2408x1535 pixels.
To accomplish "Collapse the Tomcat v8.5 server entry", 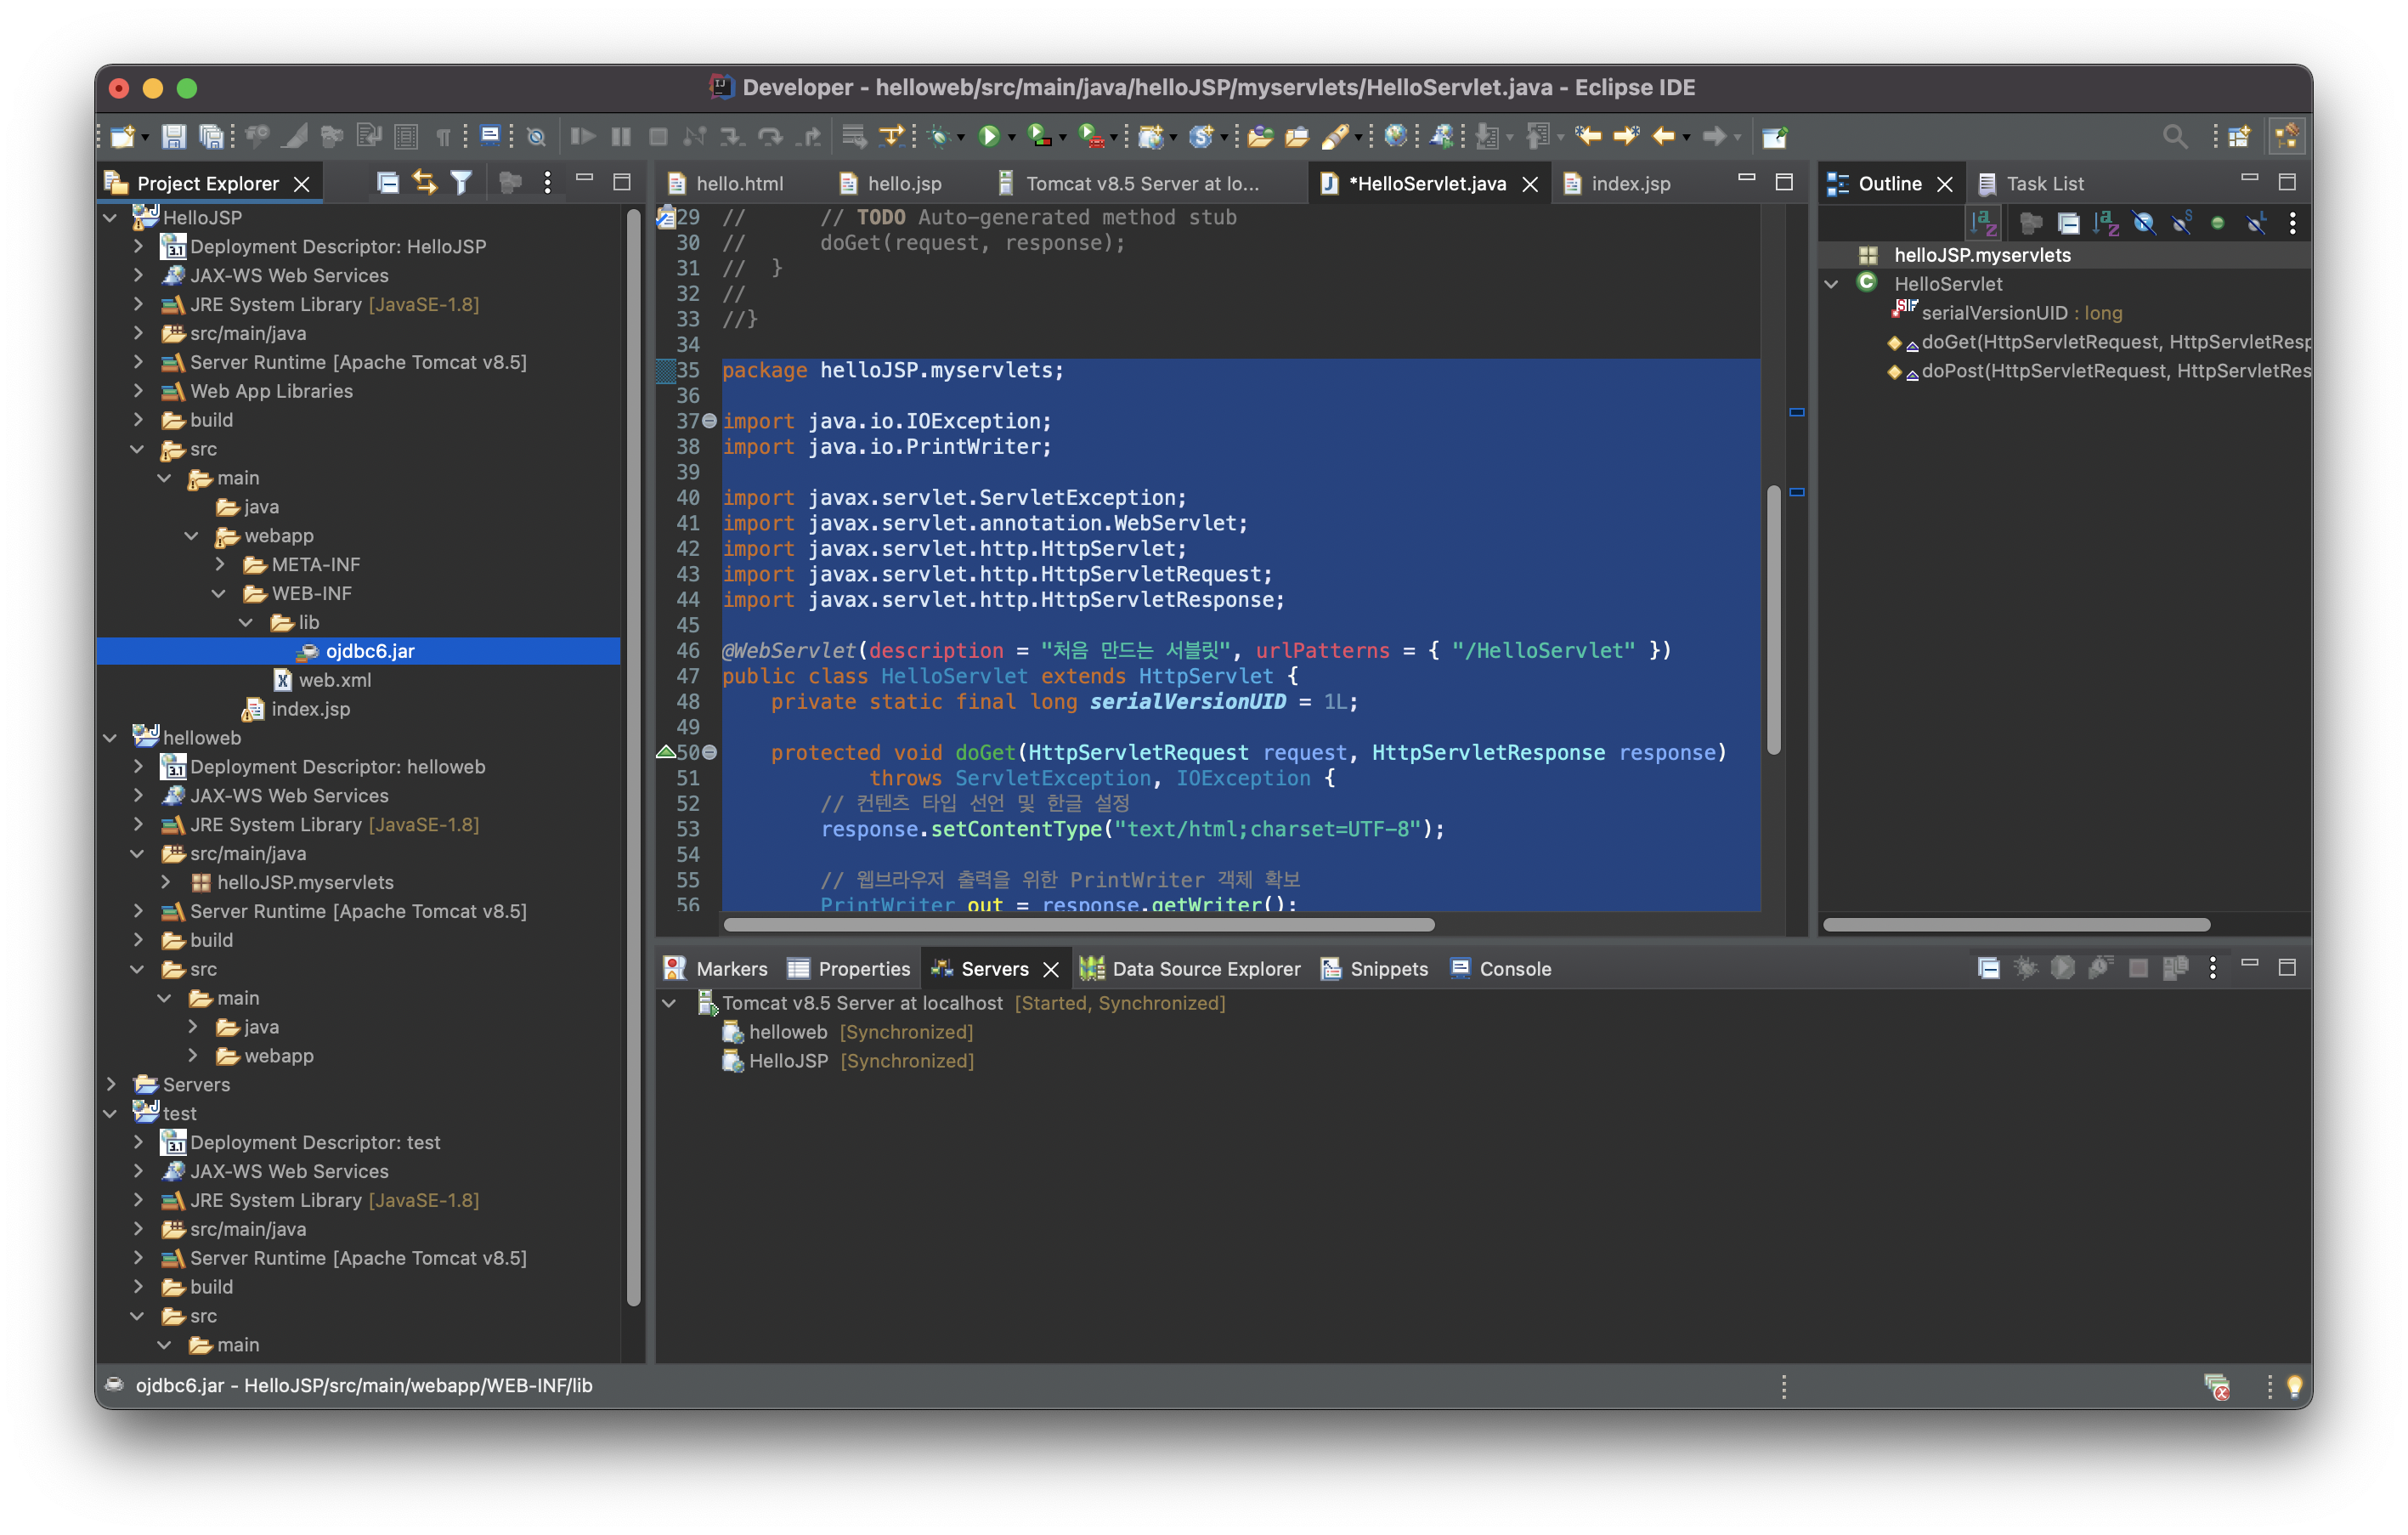I will (669, 1003).
